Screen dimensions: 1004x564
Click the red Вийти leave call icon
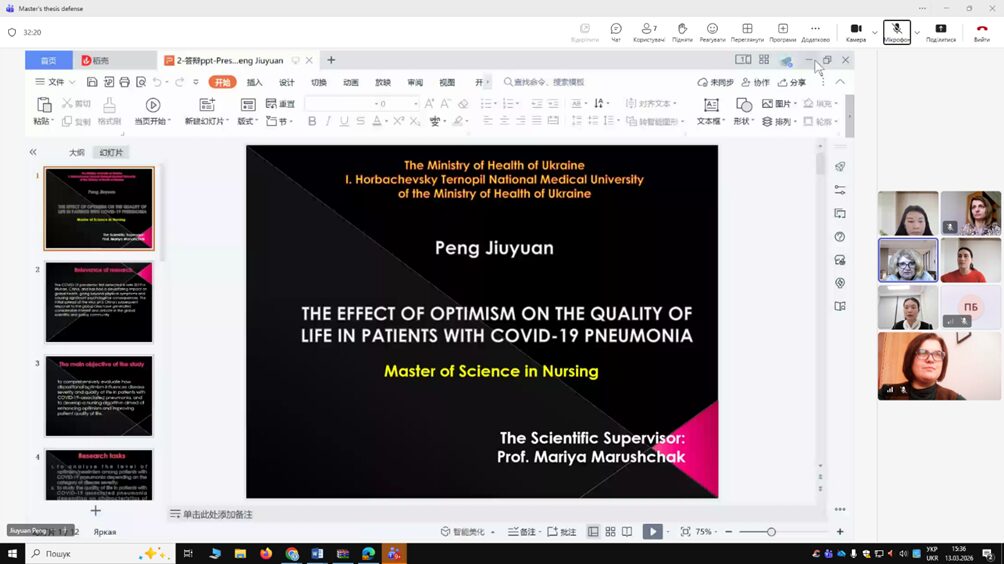pyautogui.click(x=982, y=29)
